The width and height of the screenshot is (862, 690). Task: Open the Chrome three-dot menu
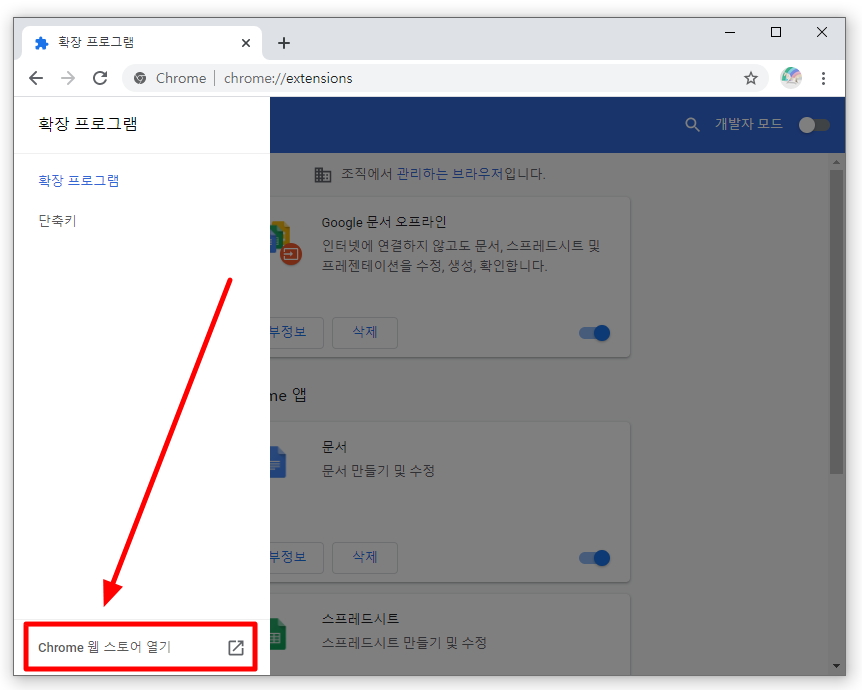pyautogui.click(x=823, y=78)
